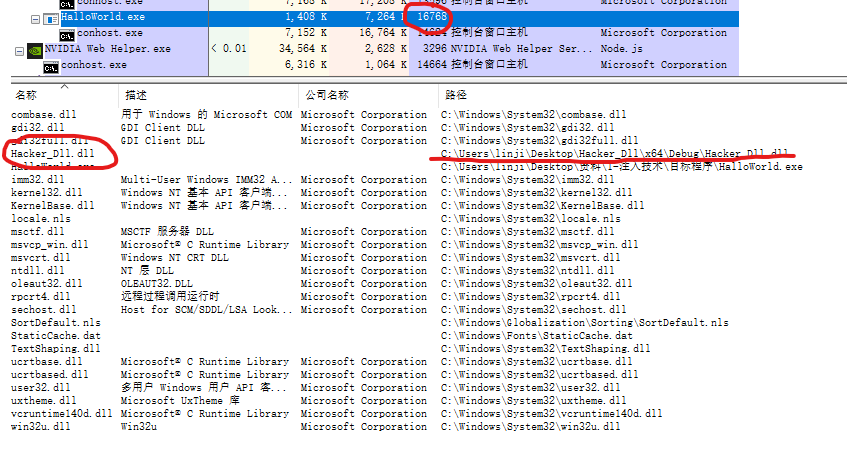Screen dimensions: 847x466
Task: Click PID 3296 in NVIDIA row
Action: [435, 49]
